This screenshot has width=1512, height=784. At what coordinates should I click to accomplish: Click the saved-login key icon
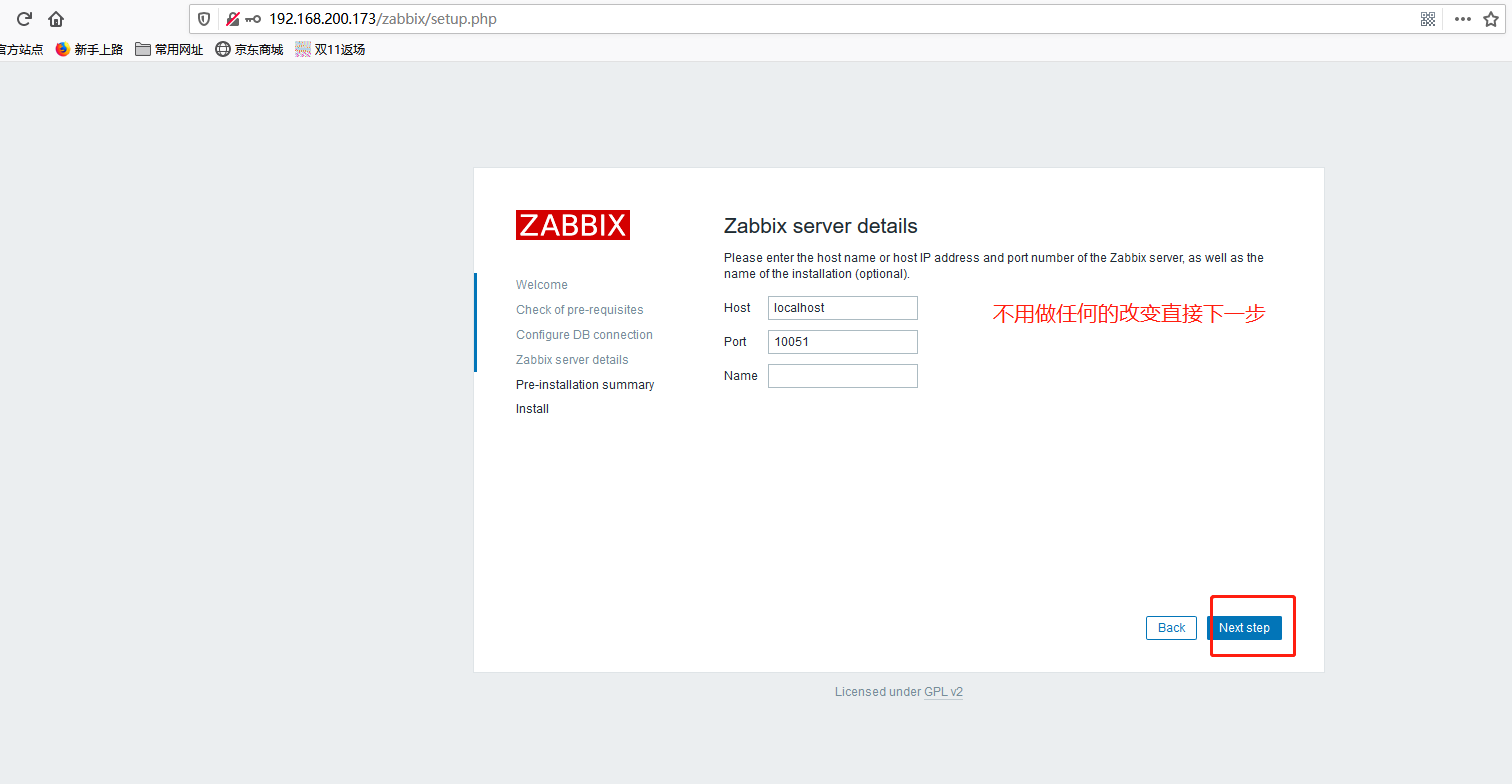[x=253, y=19]
